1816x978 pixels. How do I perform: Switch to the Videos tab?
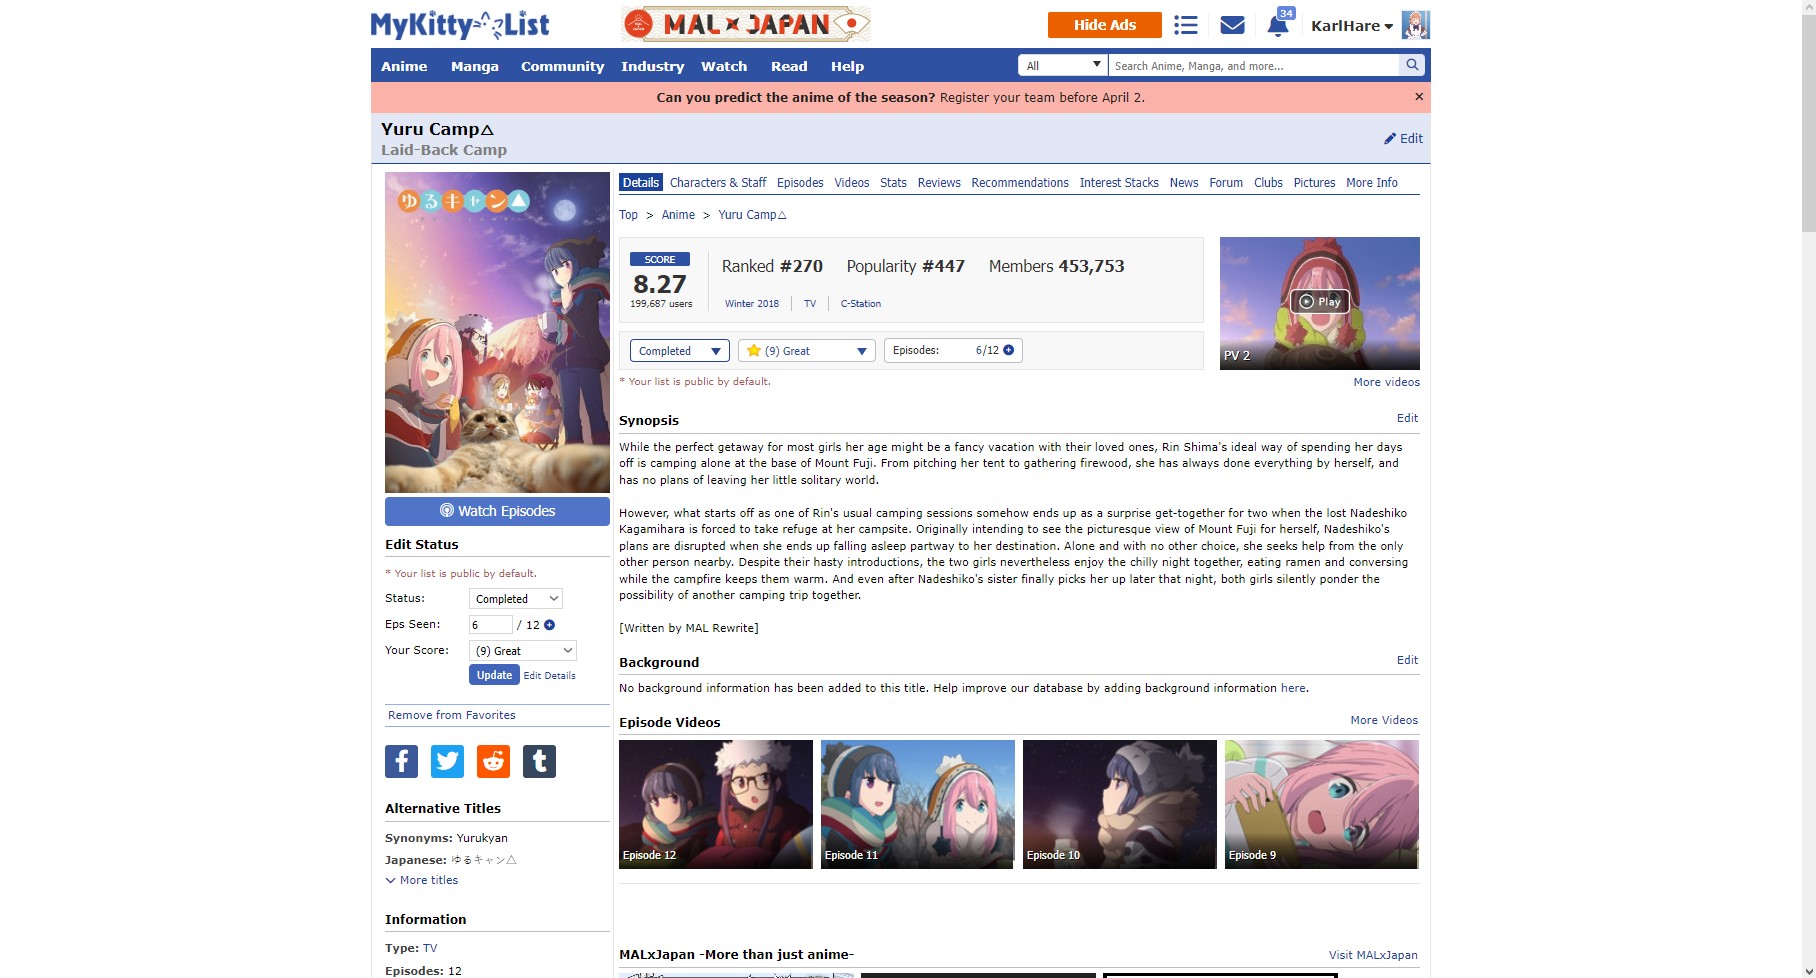(852, 183)
